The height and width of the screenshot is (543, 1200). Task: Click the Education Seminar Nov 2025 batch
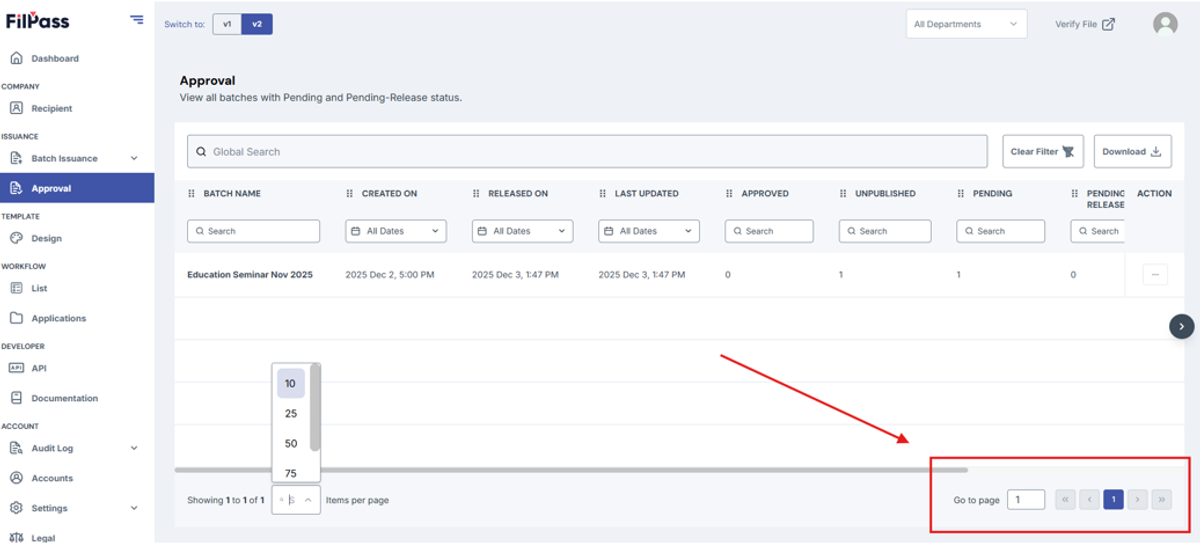tap(250, 274)
